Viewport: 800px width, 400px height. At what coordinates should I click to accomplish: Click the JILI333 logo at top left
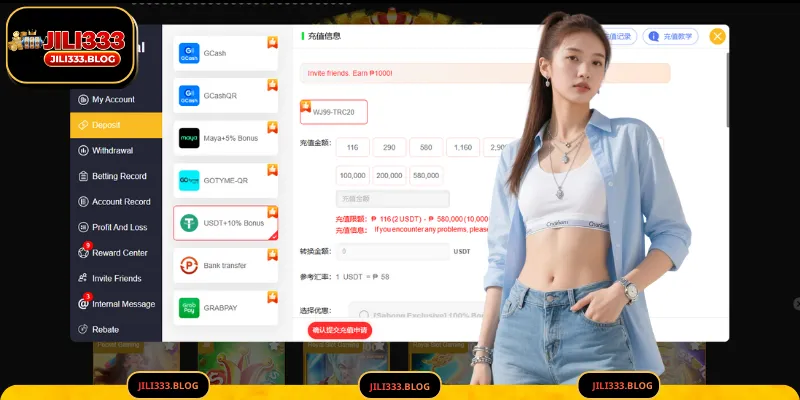coord(71,46)
